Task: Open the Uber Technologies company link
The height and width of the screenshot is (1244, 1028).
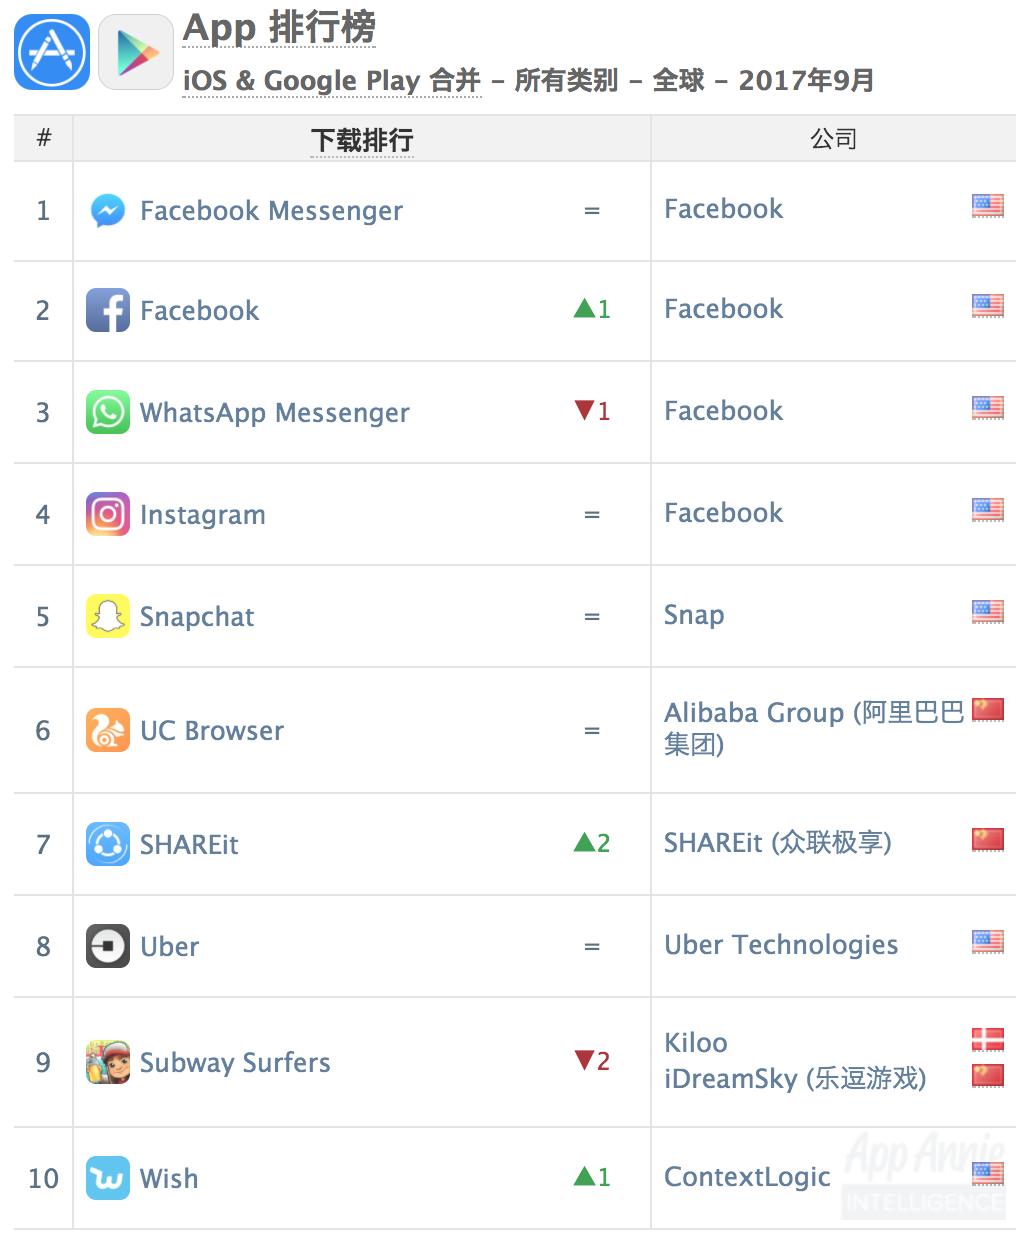Action: [781, 945]
